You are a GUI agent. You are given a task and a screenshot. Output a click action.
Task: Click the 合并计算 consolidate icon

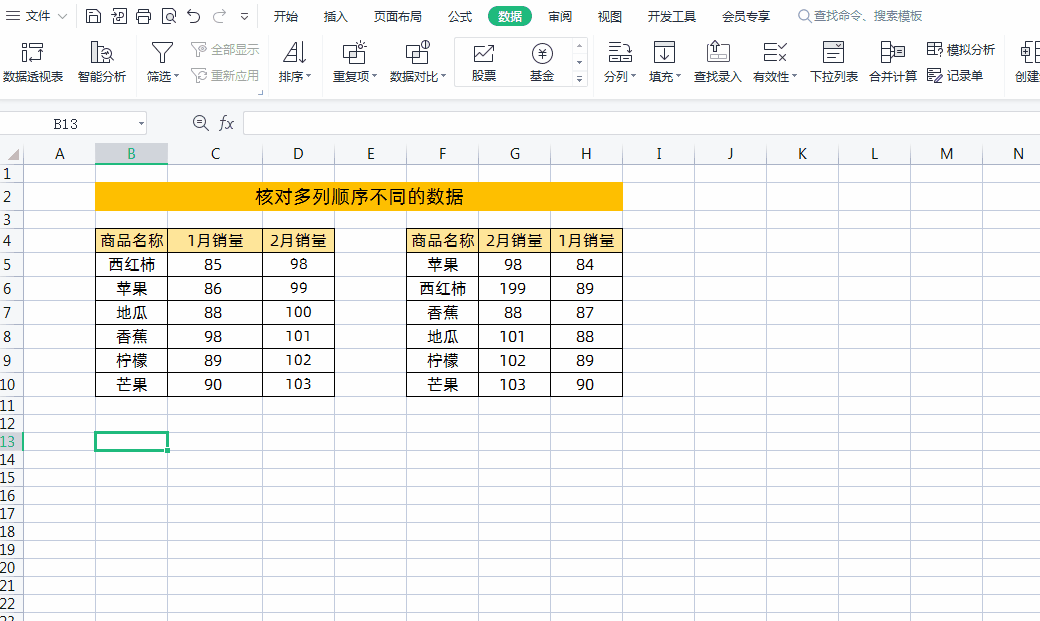[x=893, y=62]
